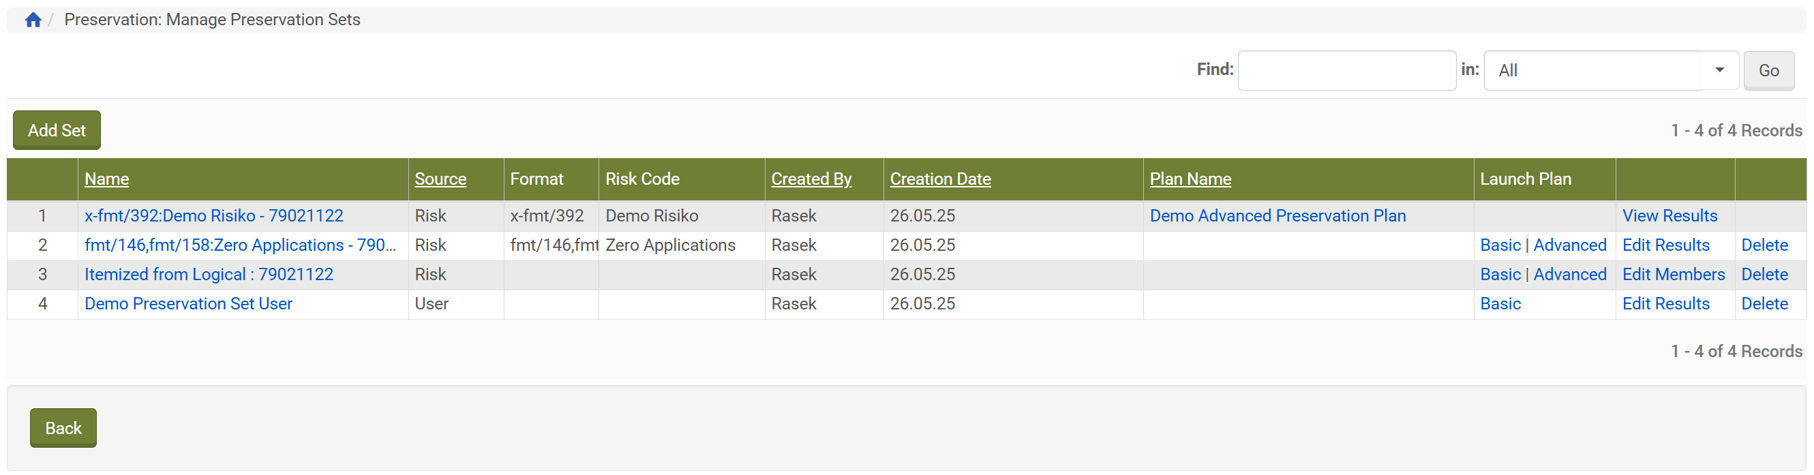Click the Add Set button
This screenshot has width=1814, height=475.
(57, 131)
